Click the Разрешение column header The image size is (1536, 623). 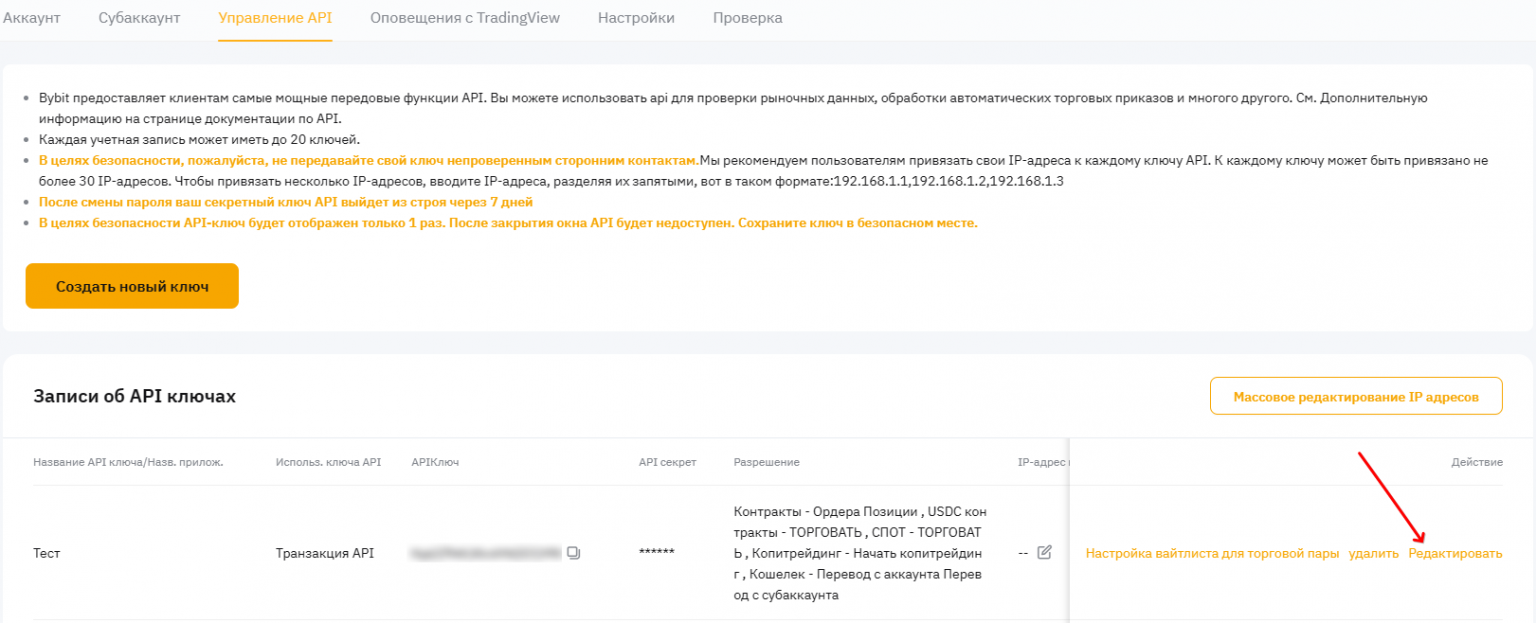point(766,462)
